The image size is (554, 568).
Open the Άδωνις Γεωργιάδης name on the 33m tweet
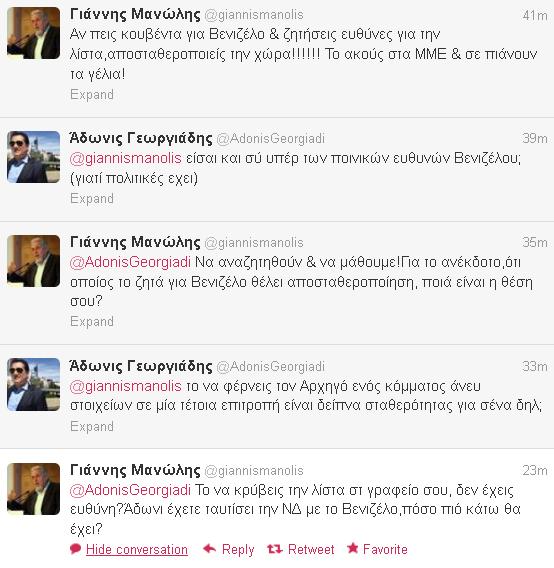click(x=141, y=366)
